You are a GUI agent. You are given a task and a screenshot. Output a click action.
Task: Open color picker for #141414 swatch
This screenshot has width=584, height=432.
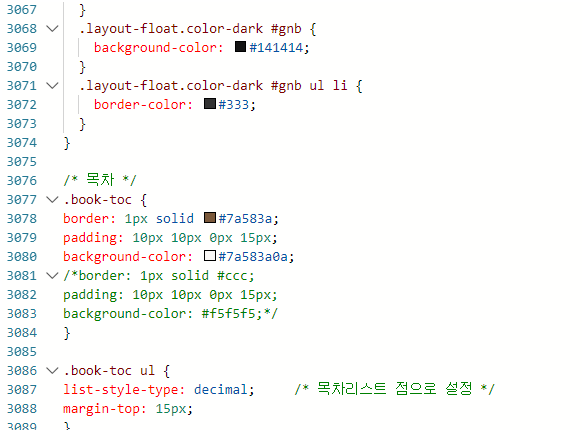tap(241, 47)
